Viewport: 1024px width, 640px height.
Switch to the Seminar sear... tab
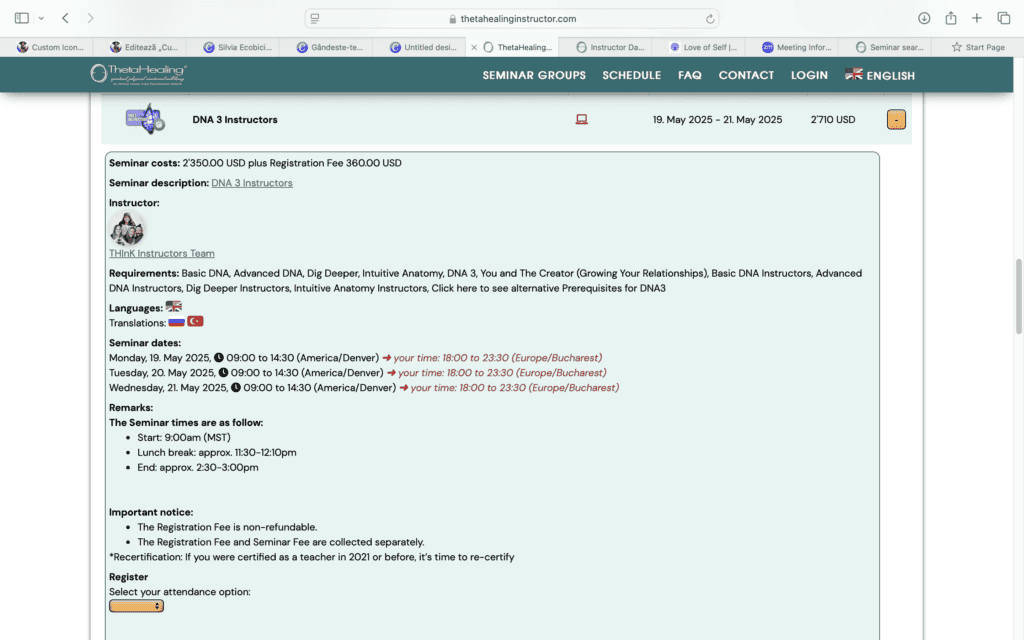click(889, 47)
